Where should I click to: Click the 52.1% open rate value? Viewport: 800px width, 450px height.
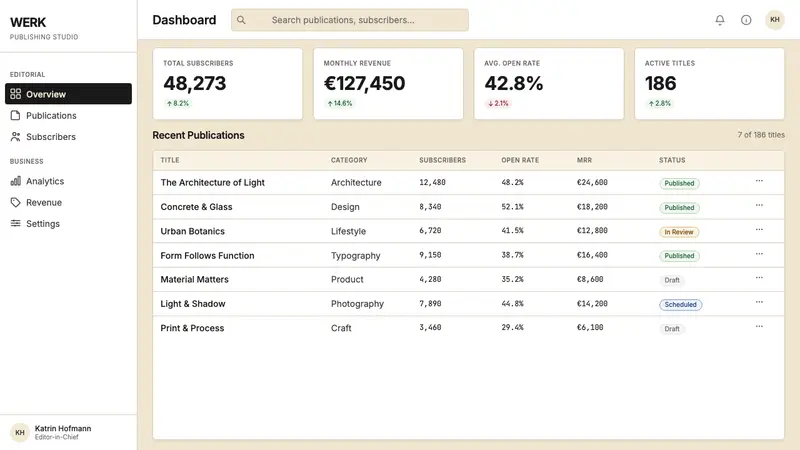point(512,207)
